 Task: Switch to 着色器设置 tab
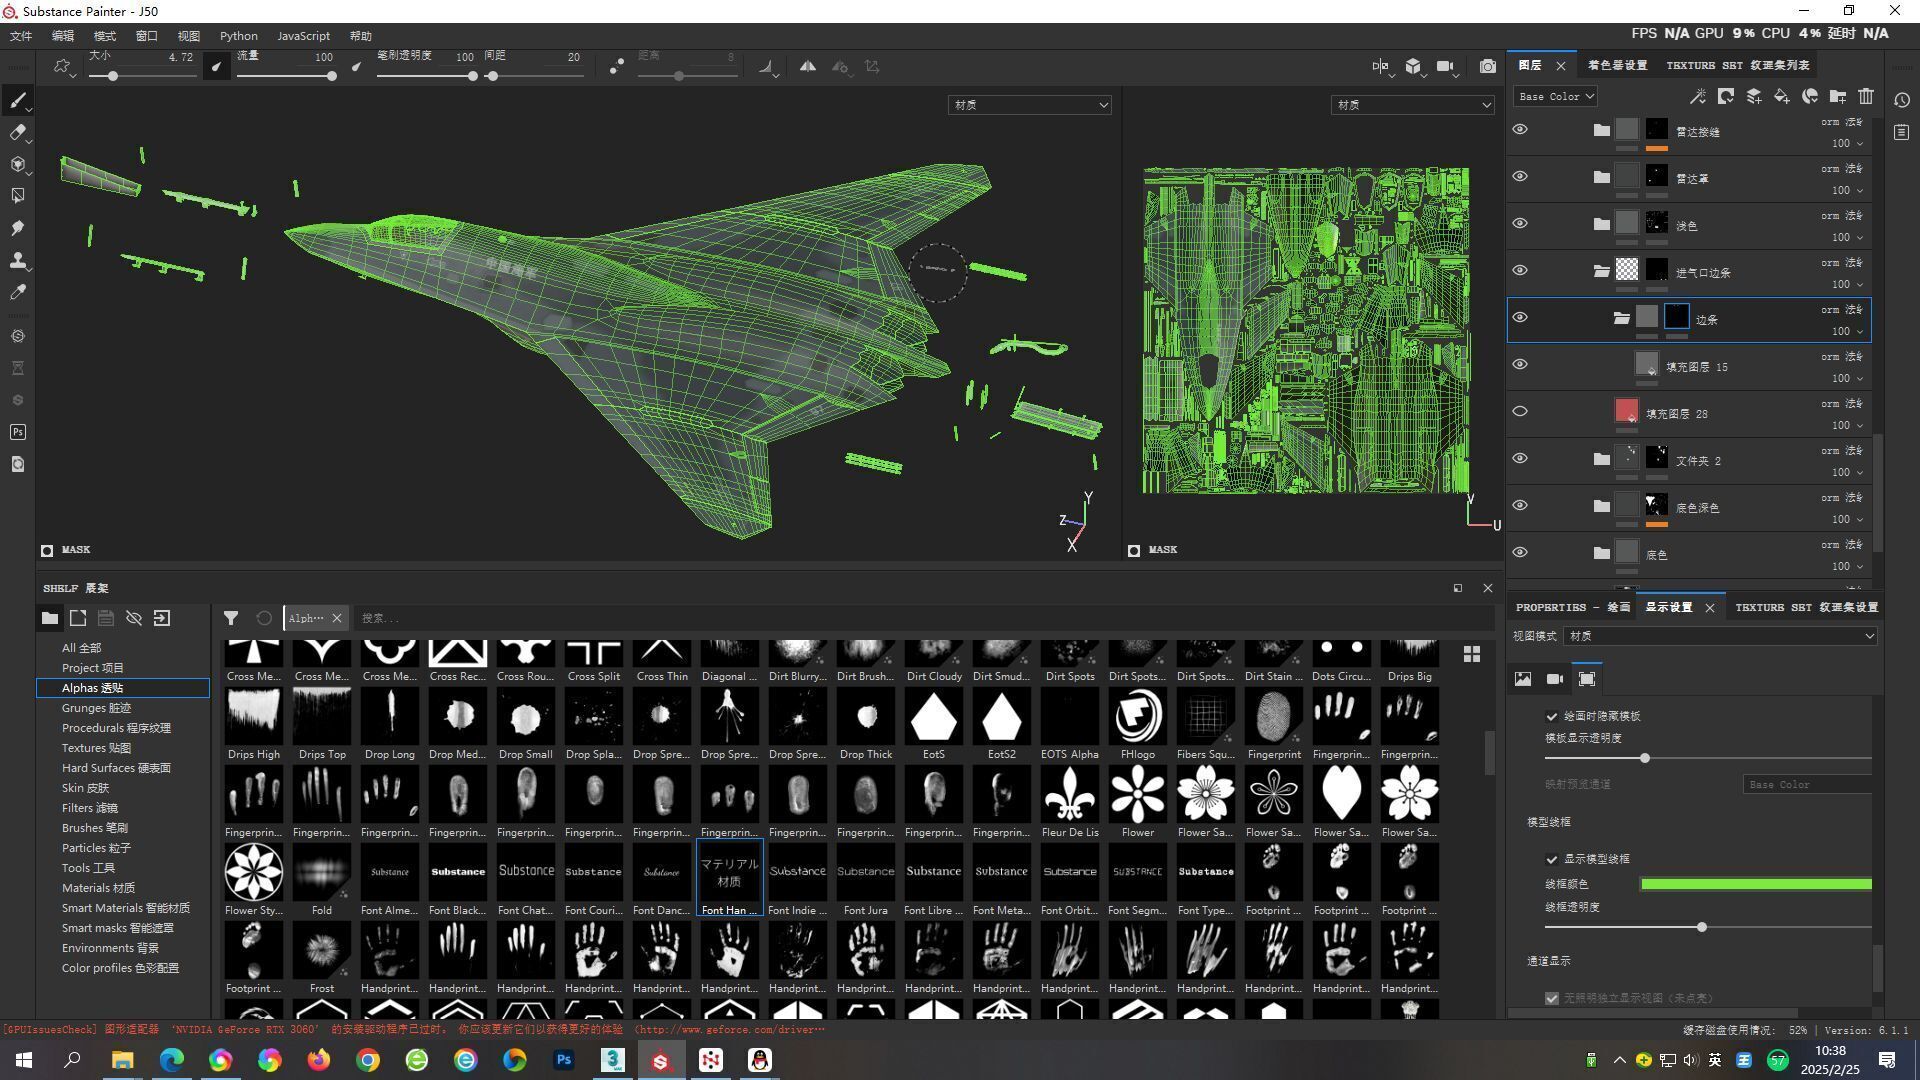point(1617,65)
